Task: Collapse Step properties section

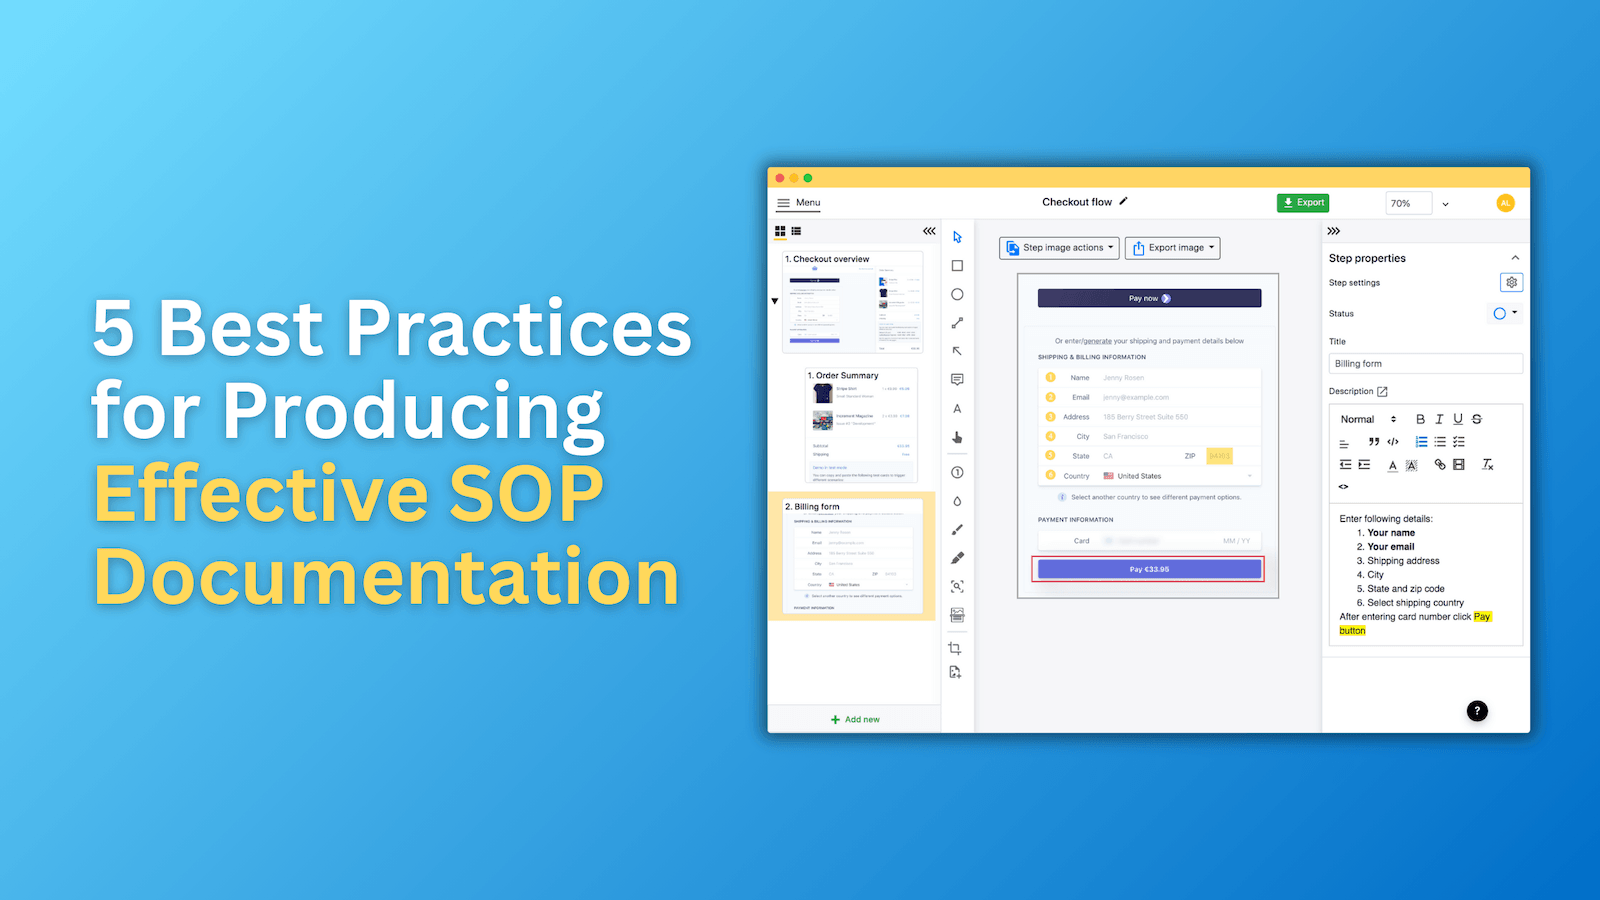Action: [1515, 258]
